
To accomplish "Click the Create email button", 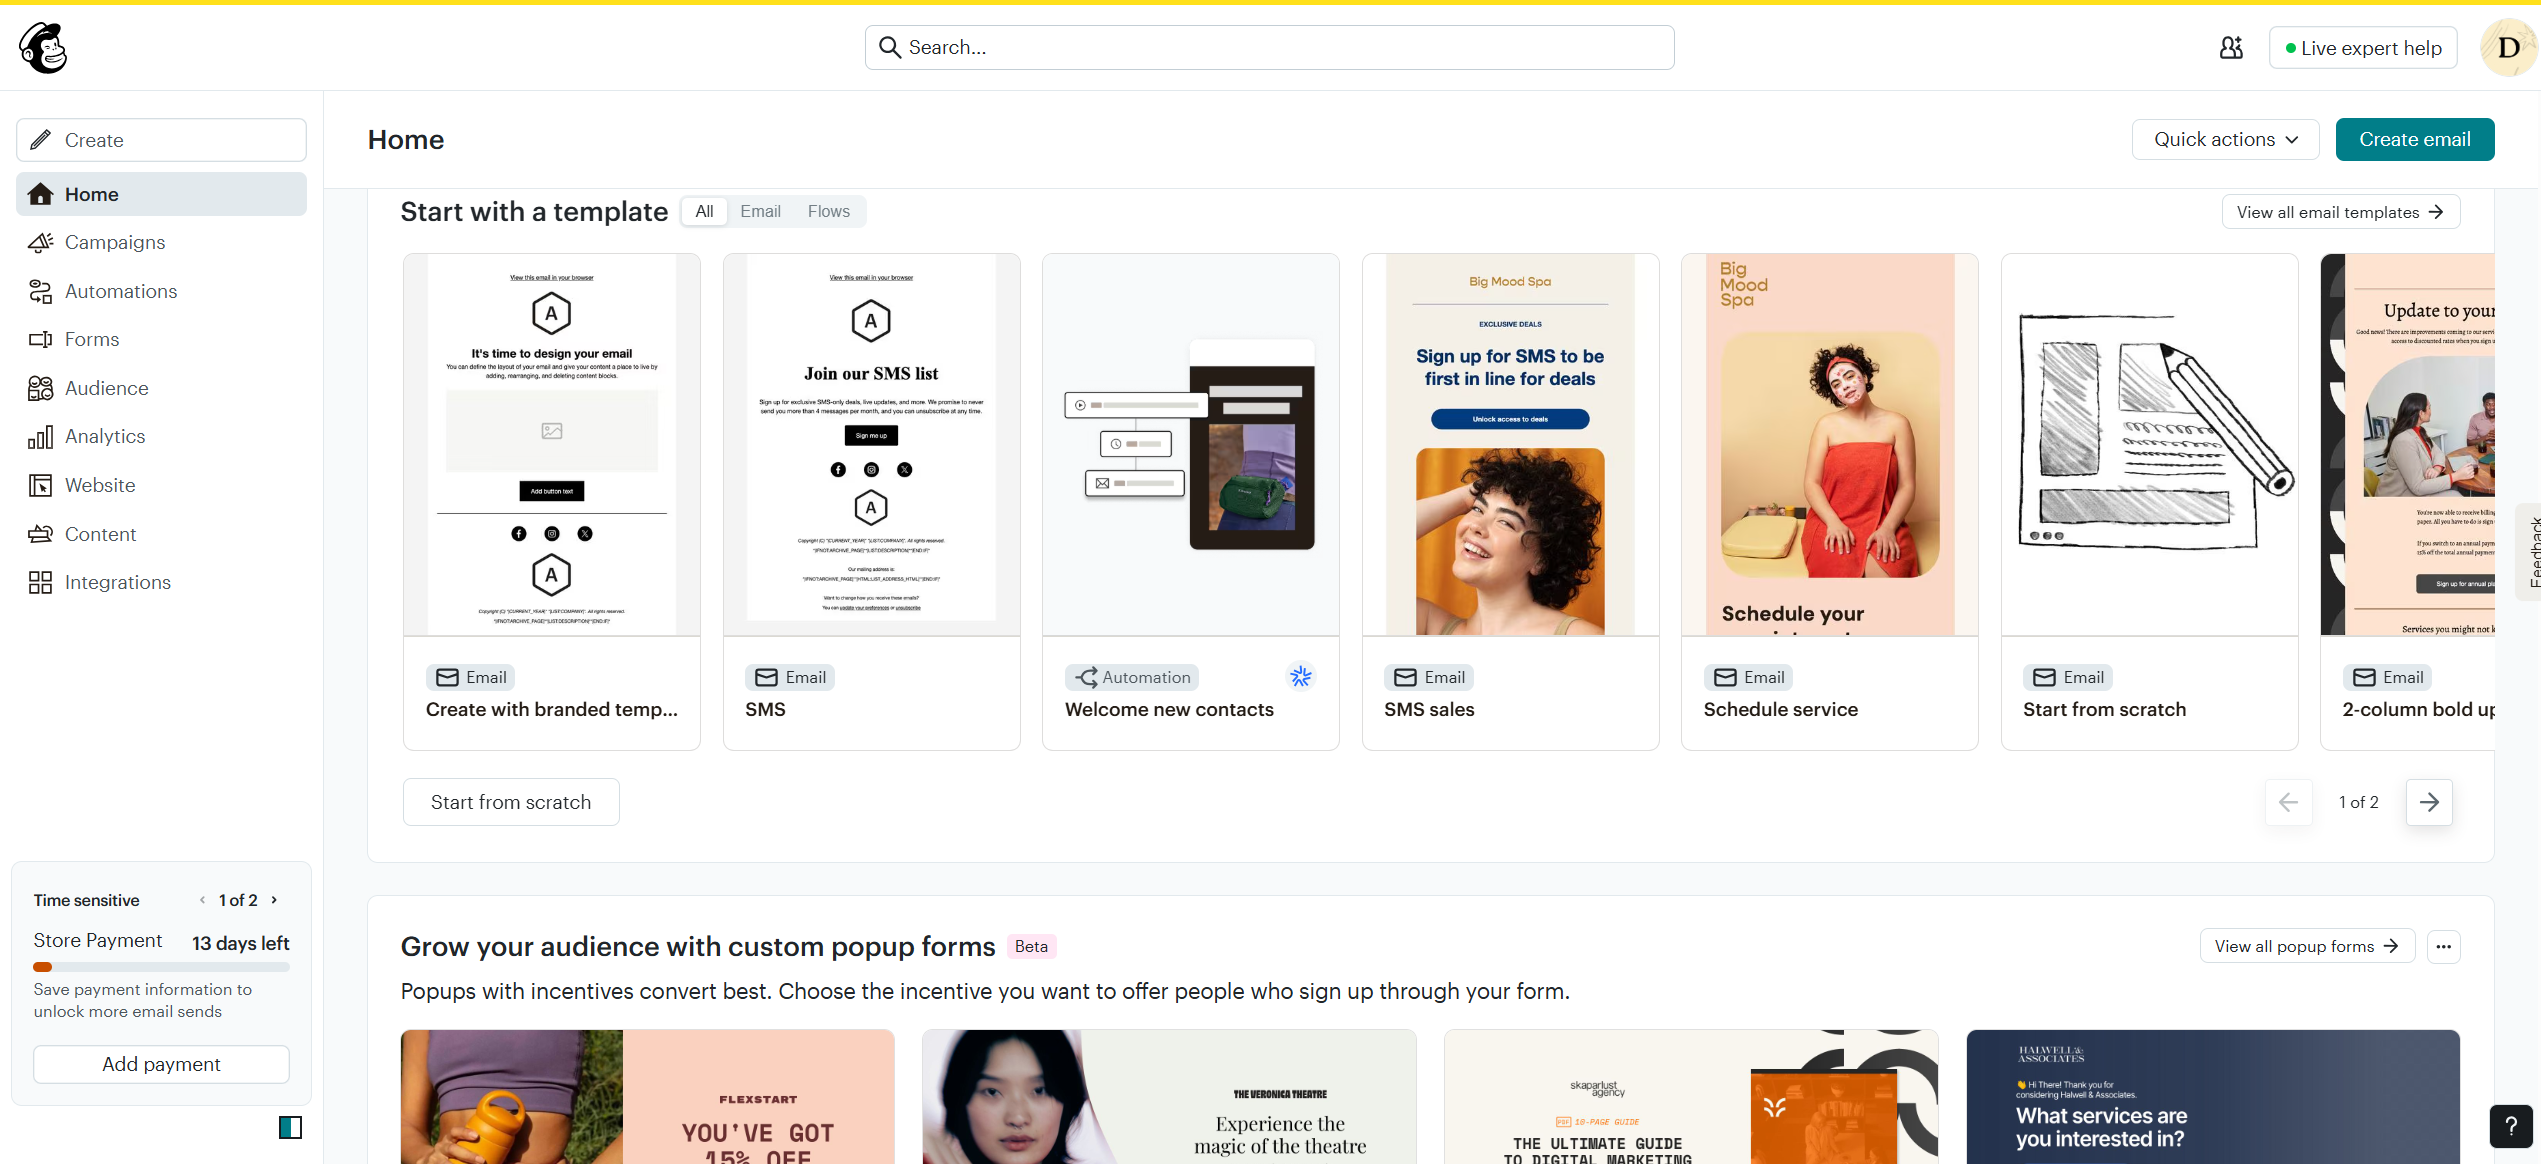I will (x=2414, y=140).
